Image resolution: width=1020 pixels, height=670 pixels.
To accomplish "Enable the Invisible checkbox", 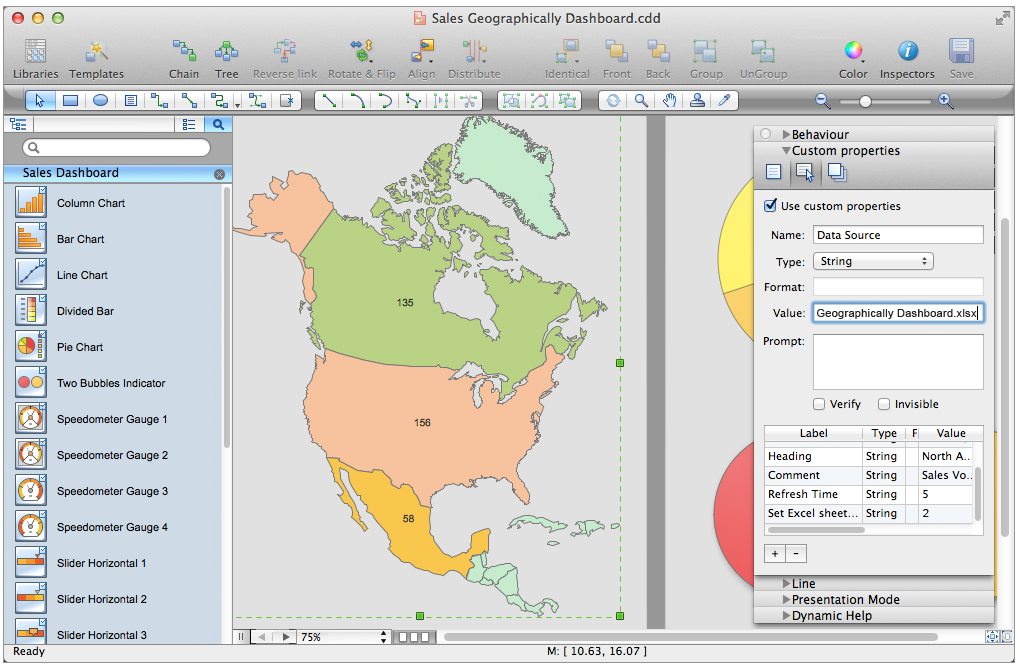I will [x=884, y=404].
